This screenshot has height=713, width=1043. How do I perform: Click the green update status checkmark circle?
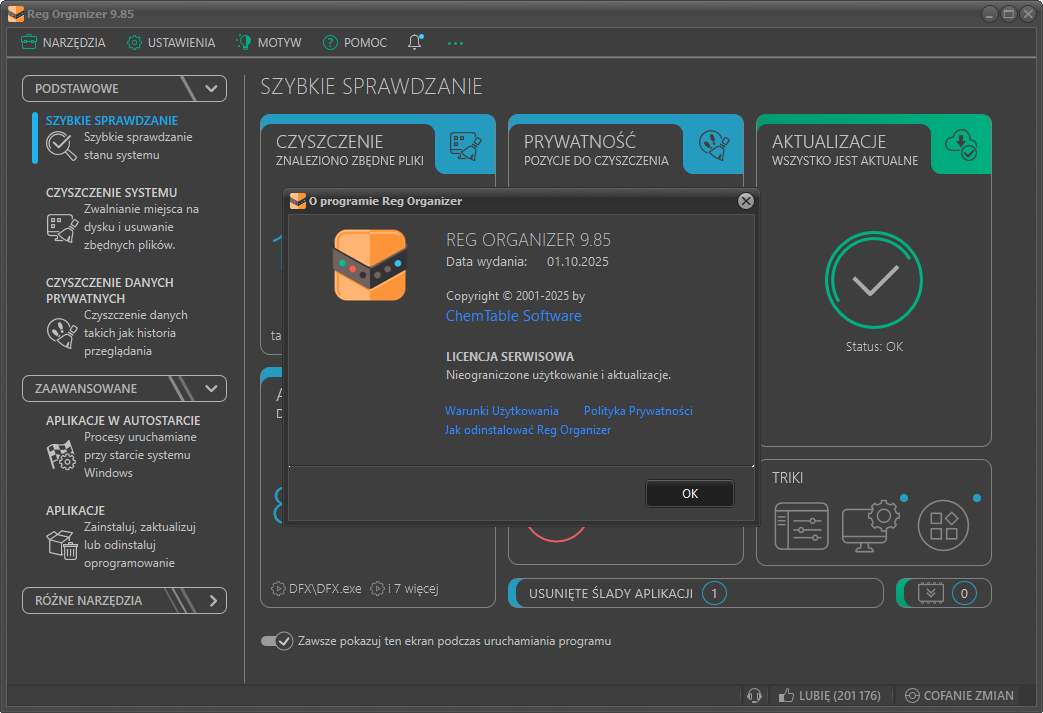874,280
